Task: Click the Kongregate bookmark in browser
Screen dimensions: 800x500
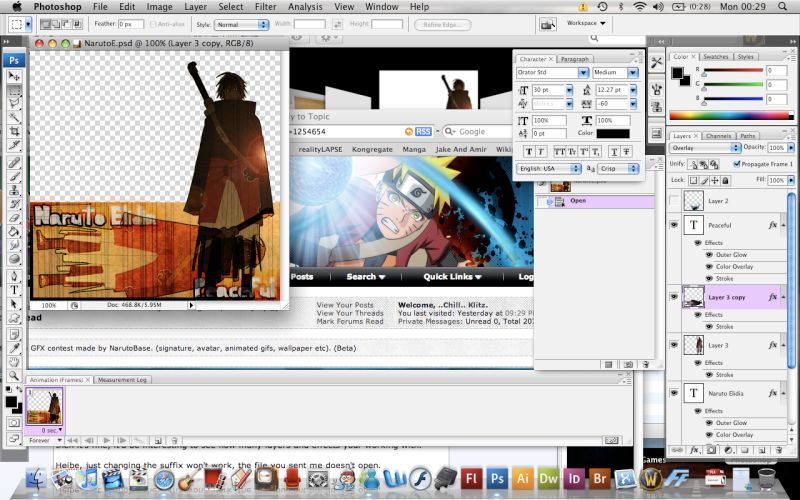Action: (372, 149)
